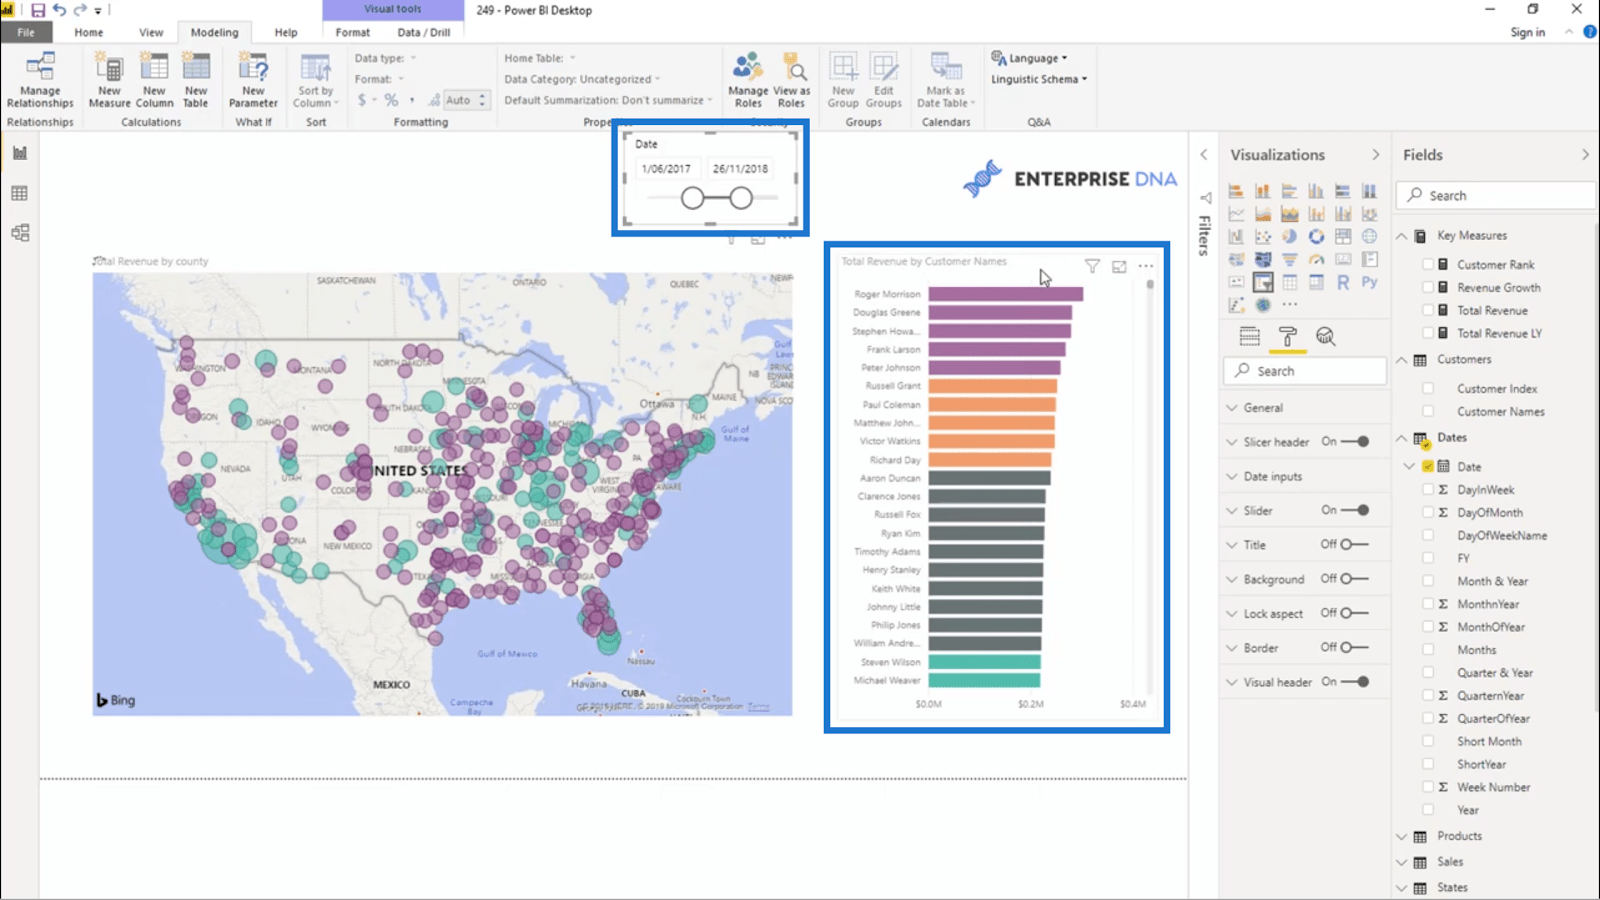Open Manage Roles

748,80
